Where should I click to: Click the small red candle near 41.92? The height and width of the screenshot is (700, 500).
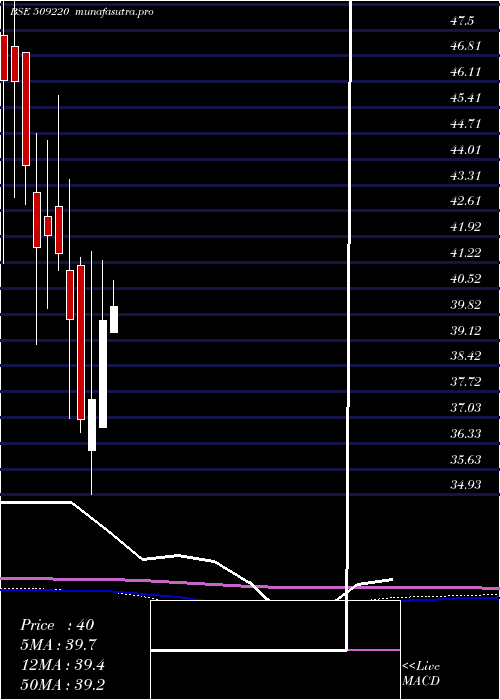pos(48,225)
